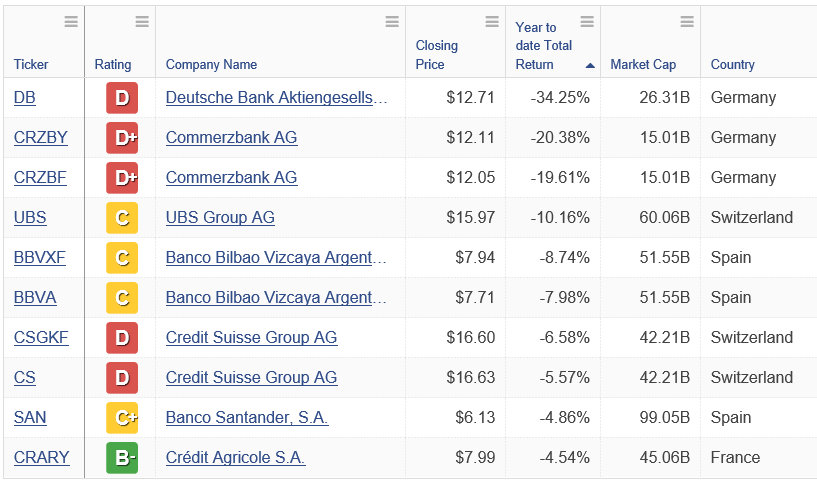Screen dimensions: 817x481
Task: Select the $6.13 closing price cell
Action: (x=474, y=418)
